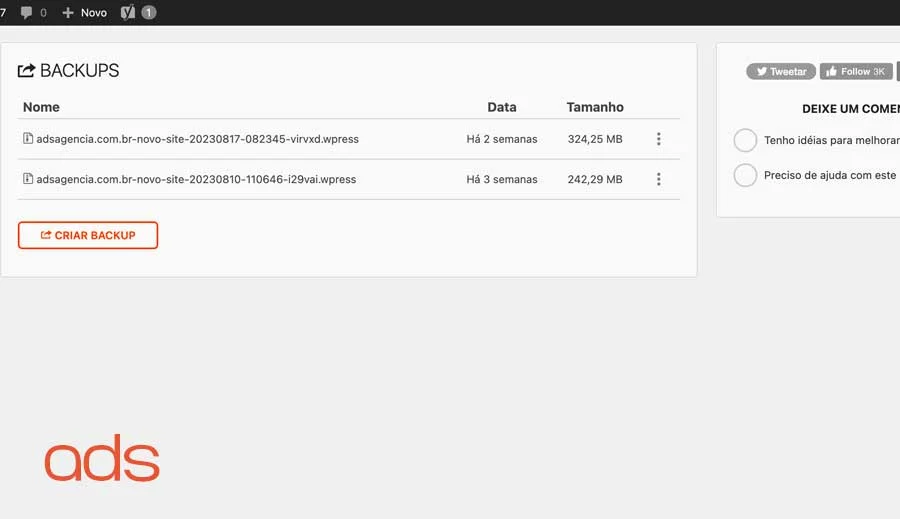Open backup adsagencia.com.br-novo-site-20230810-110646-i29vai.wpress

[x=196, y=179]
